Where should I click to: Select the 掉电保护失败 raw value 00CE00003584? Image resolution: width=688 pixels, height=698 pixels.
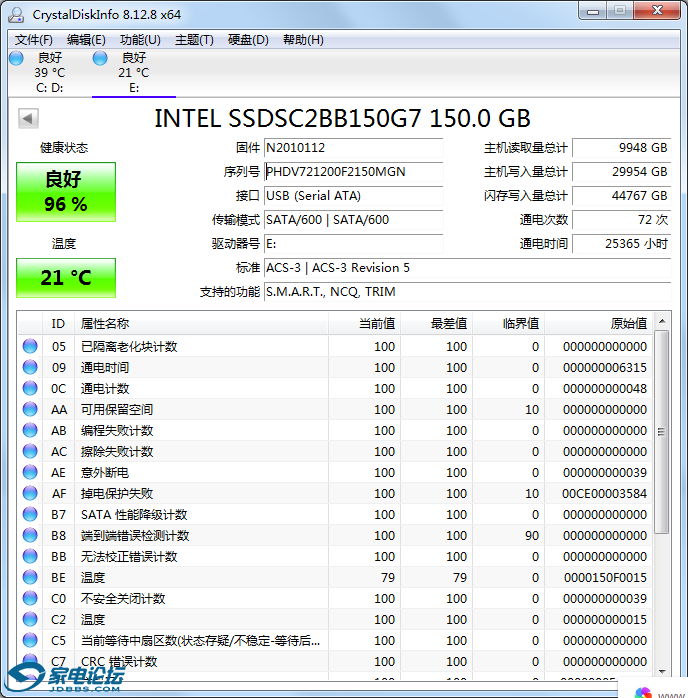[x=604, y=493]
